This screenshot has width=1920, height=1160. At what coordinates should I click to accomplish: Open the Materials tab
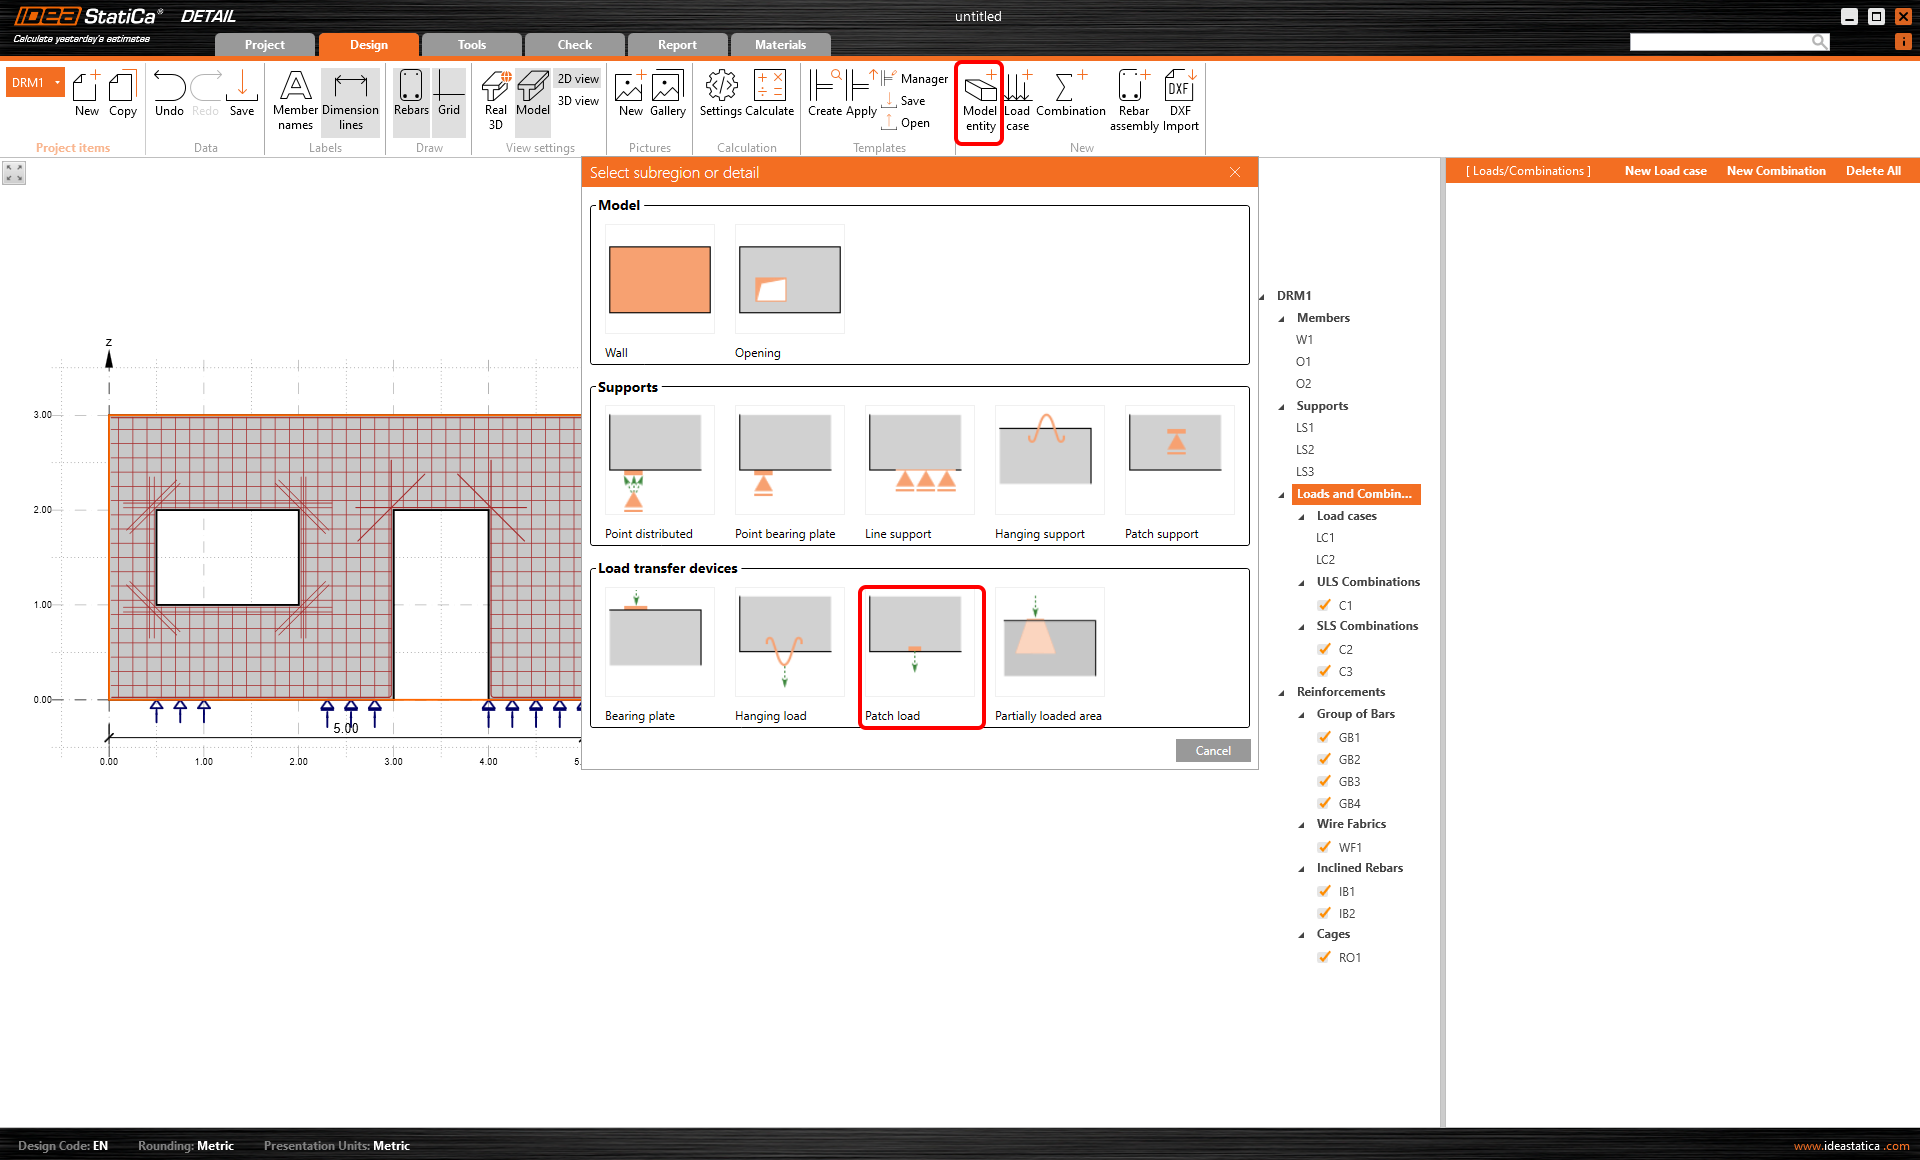779,44
